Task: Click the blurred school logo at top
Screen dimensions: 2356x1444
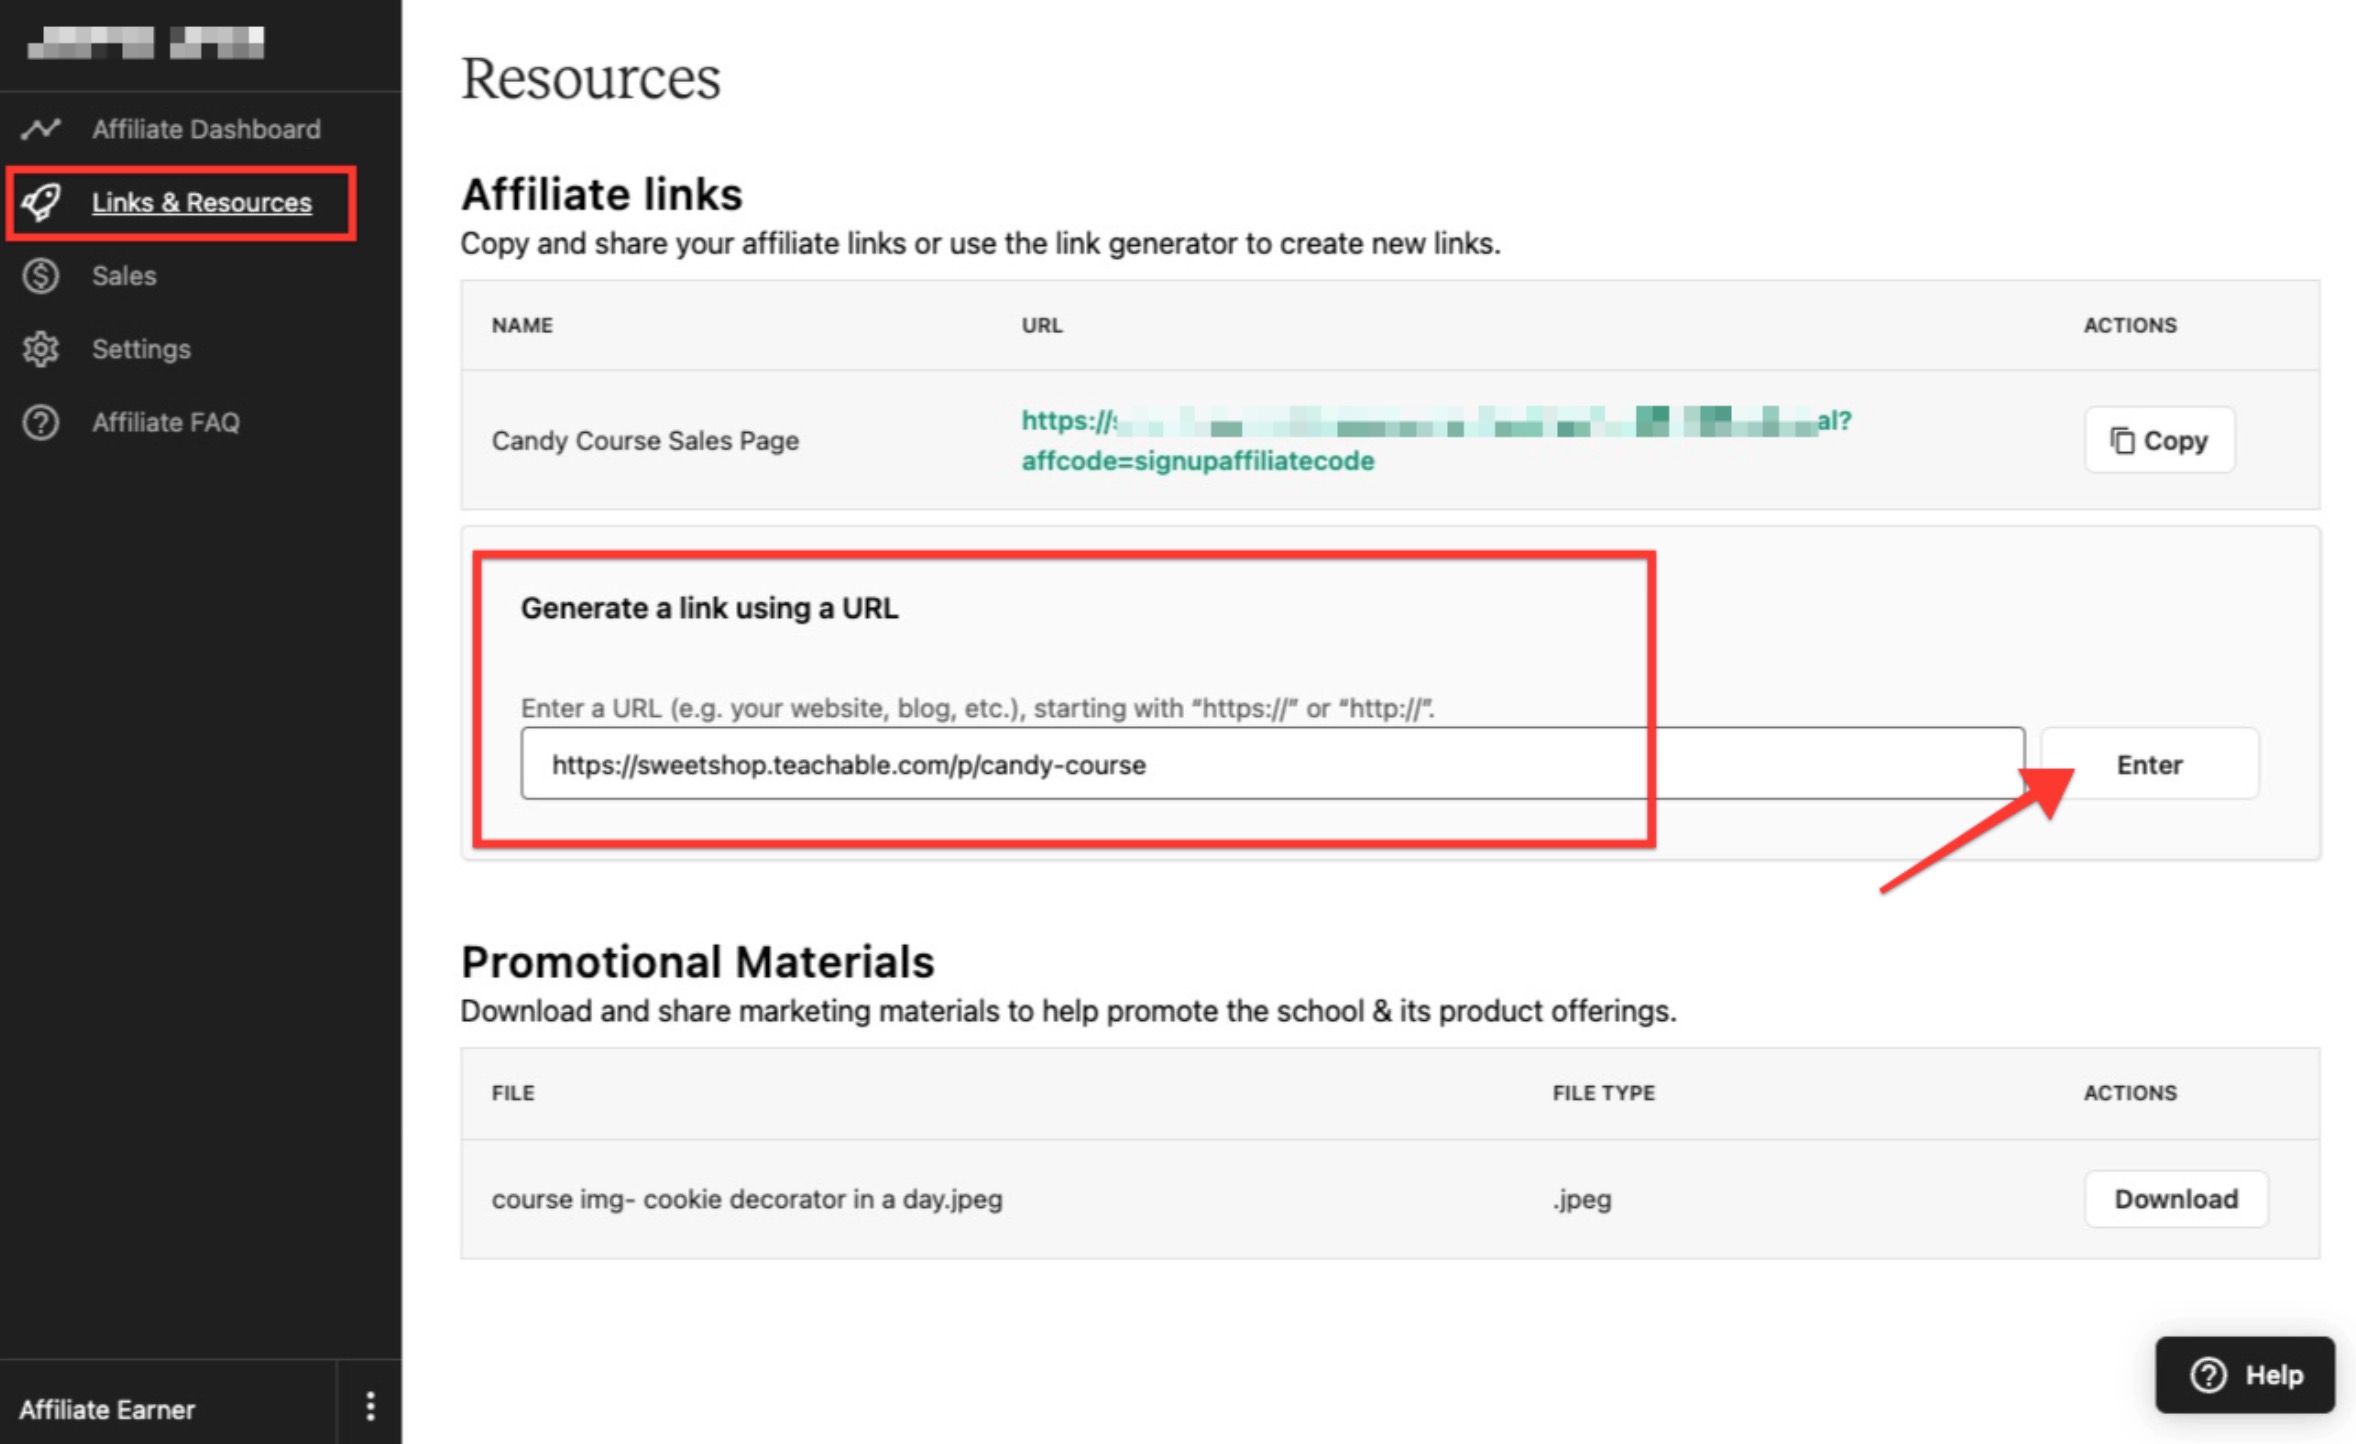Action: click(146, 43)
